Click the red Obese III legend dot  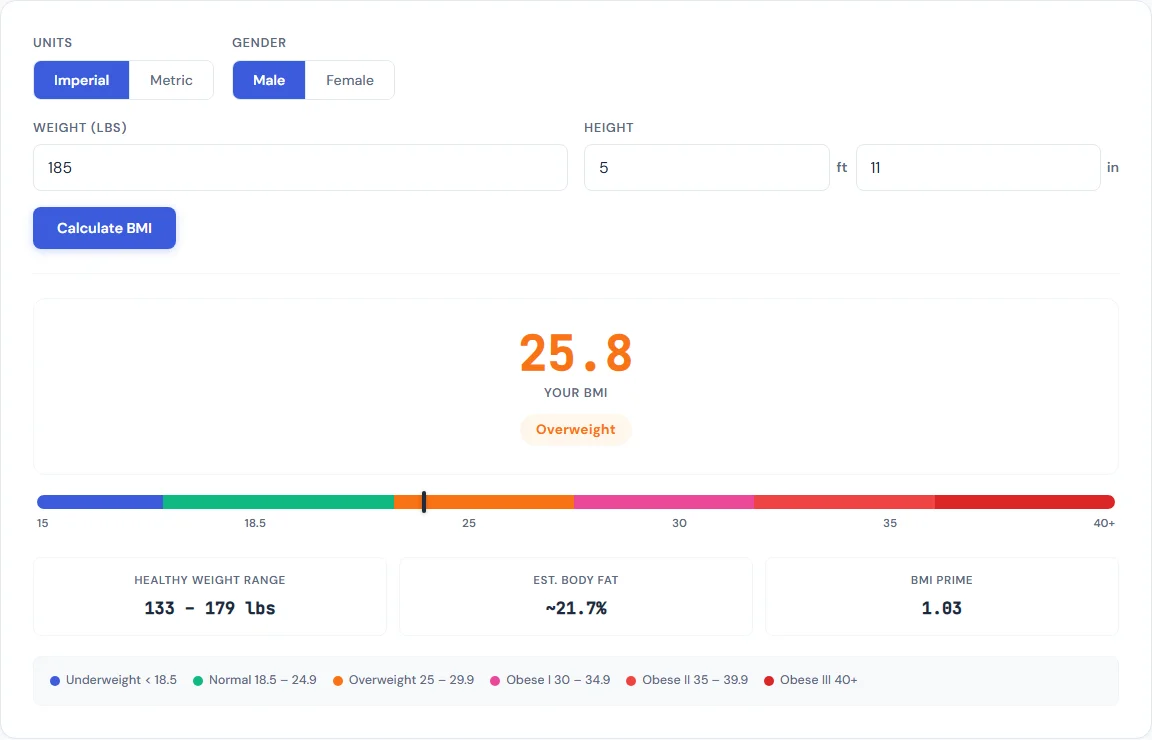(x=768, y=680)
